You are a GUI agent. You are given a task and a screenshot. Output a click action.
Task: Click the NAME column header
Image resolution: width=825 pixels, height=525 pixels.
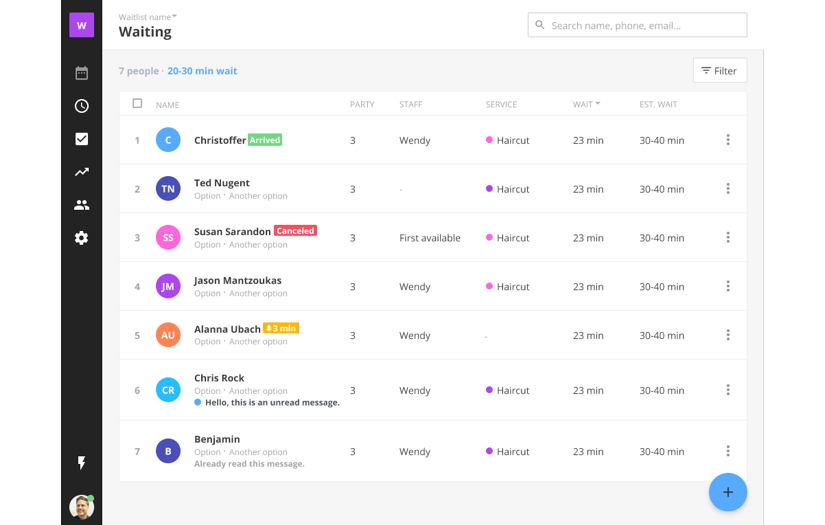pos(167,105)
